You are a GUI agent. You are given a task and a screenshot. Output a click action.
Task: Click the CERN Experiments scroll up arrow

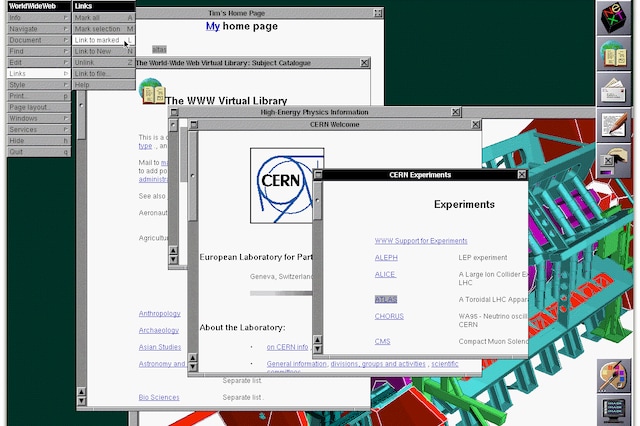[317, 339]
